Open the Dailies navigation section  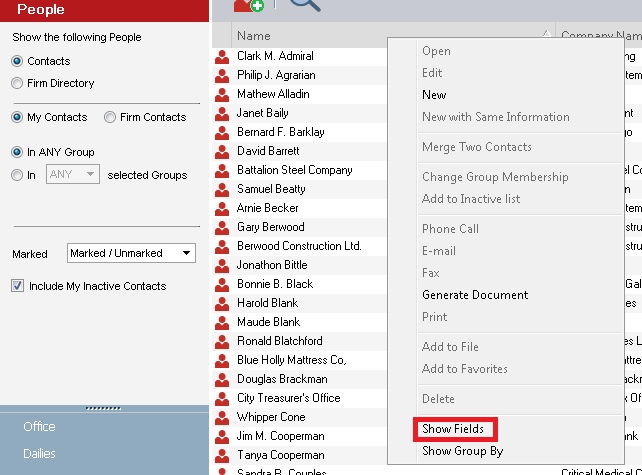[x=40, y=454]
